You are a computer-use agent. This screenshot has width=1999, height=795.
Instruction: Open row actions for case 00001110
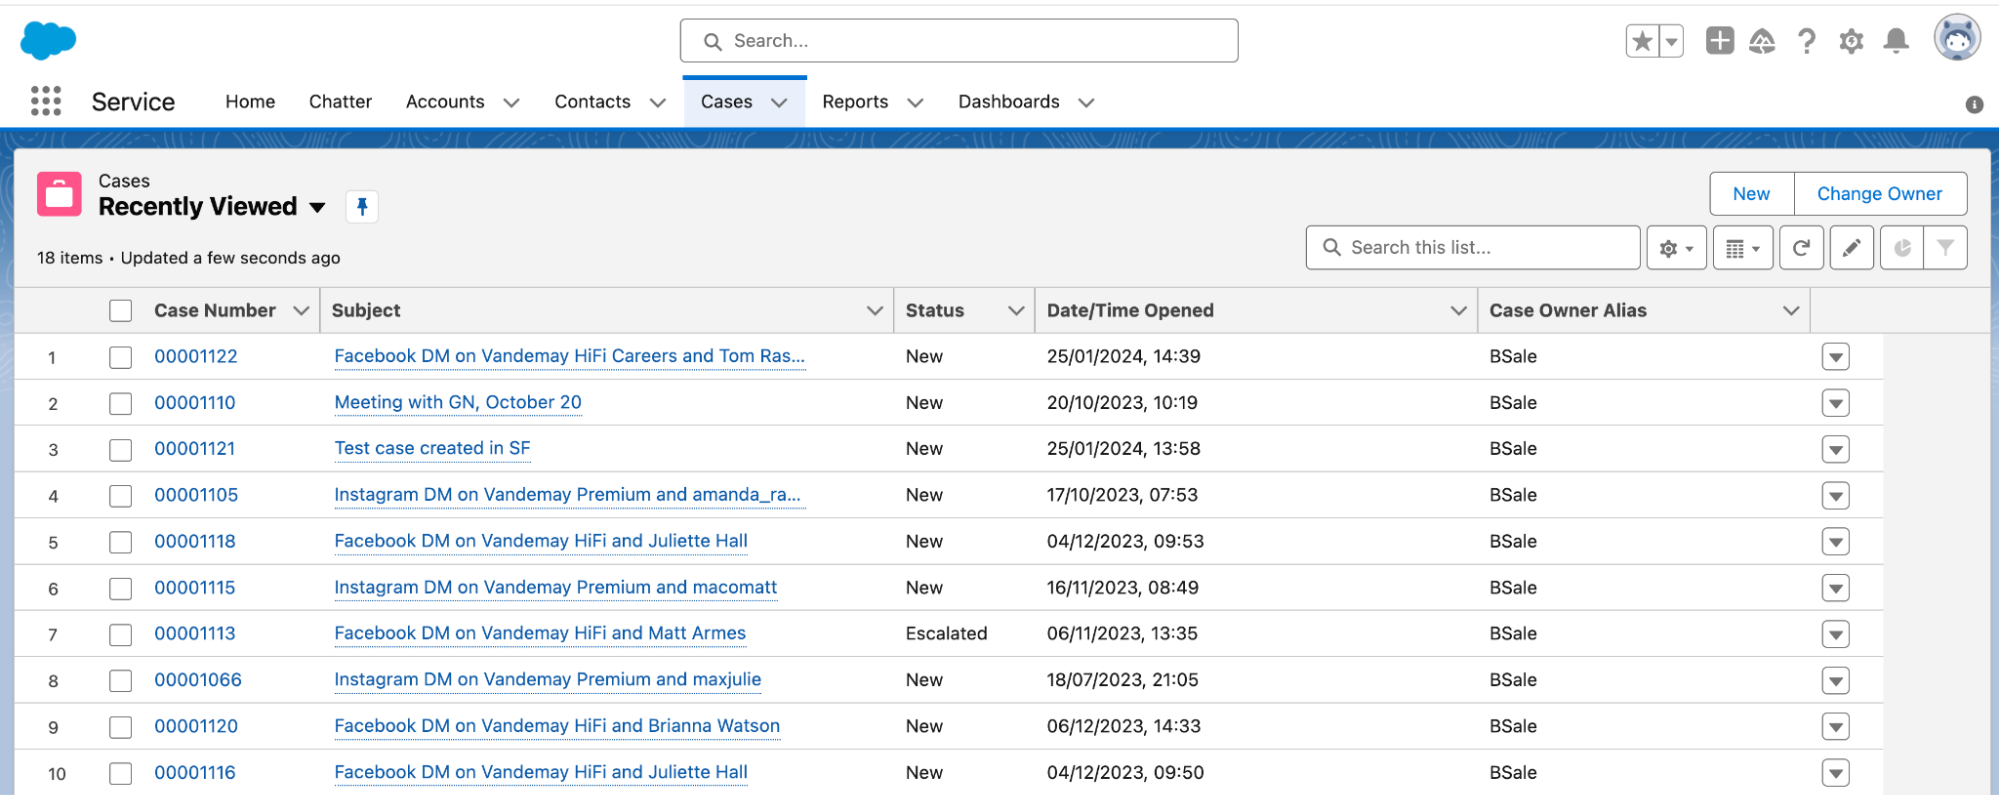coord(1835,403)
